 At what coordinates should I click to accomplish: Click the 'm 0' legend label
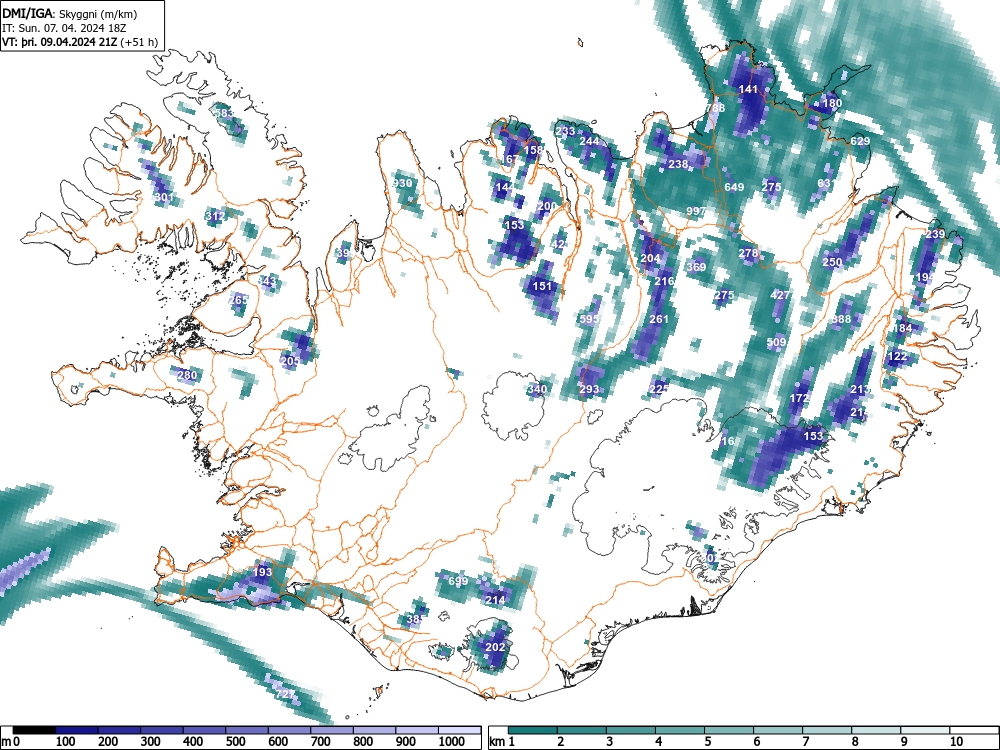tap(11, 742)
